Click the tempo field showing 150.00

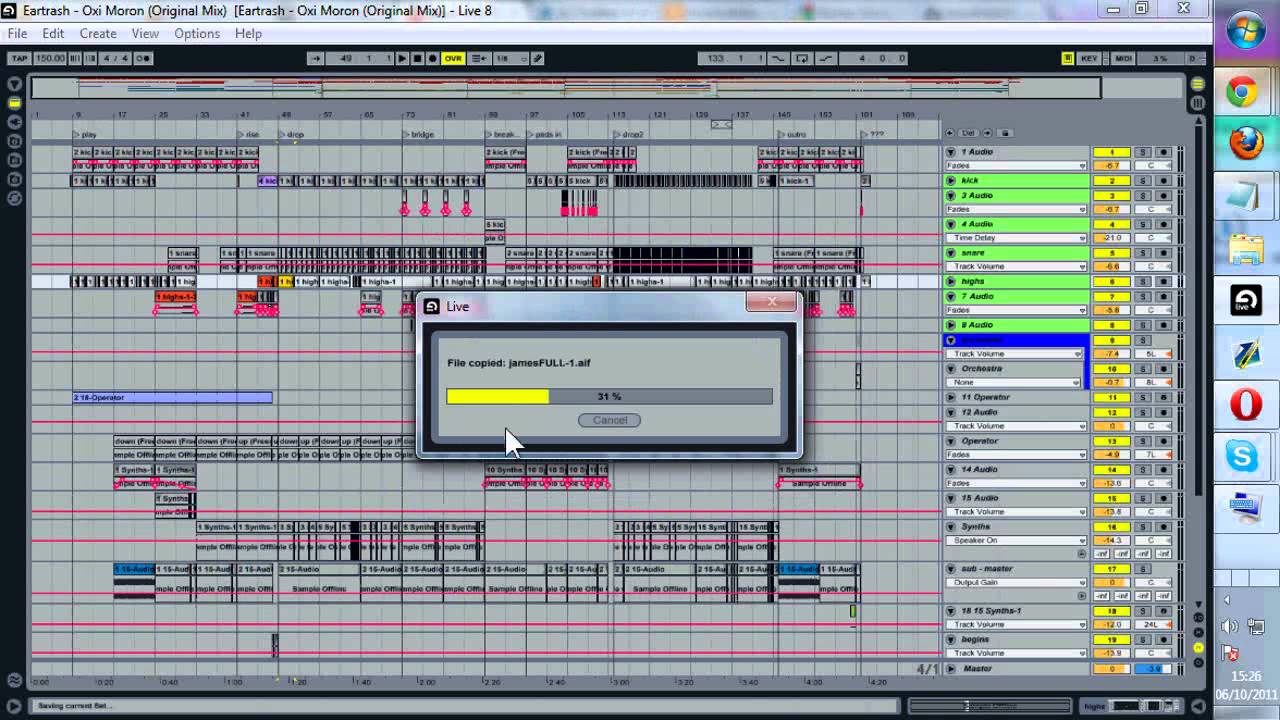49,58
